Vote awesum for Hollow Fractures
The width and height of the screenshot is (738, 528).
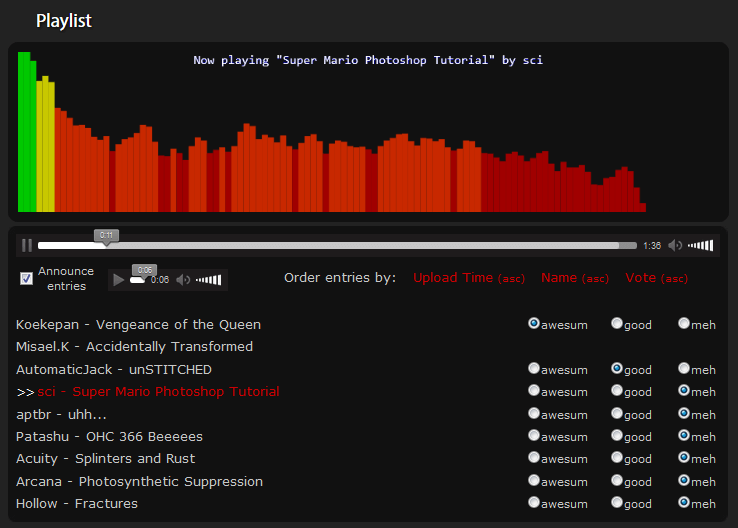click(x=534, y=502)
